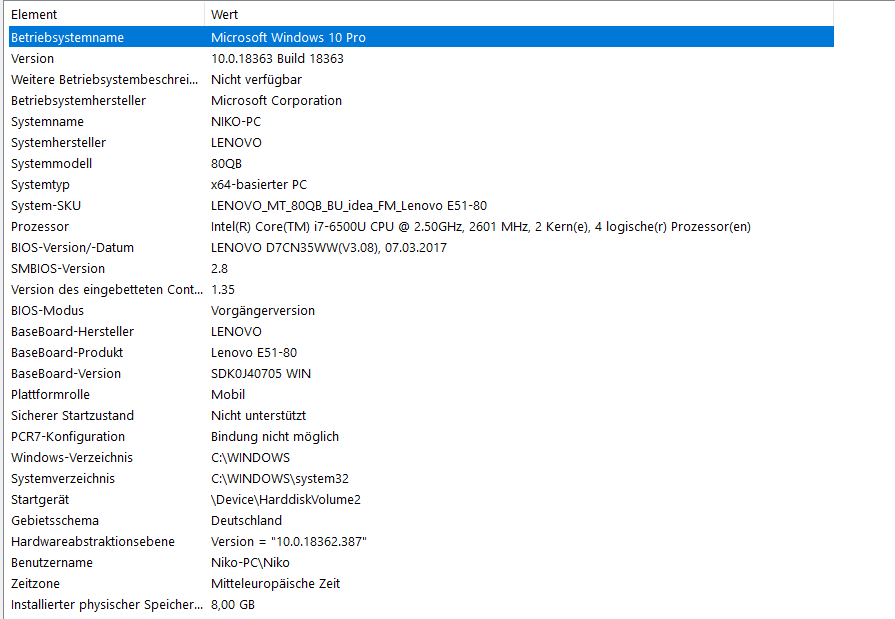The width and height of the screenshot is (895, 619).
Task: Click the value Deutschland
Action: (x=246, y=521)
